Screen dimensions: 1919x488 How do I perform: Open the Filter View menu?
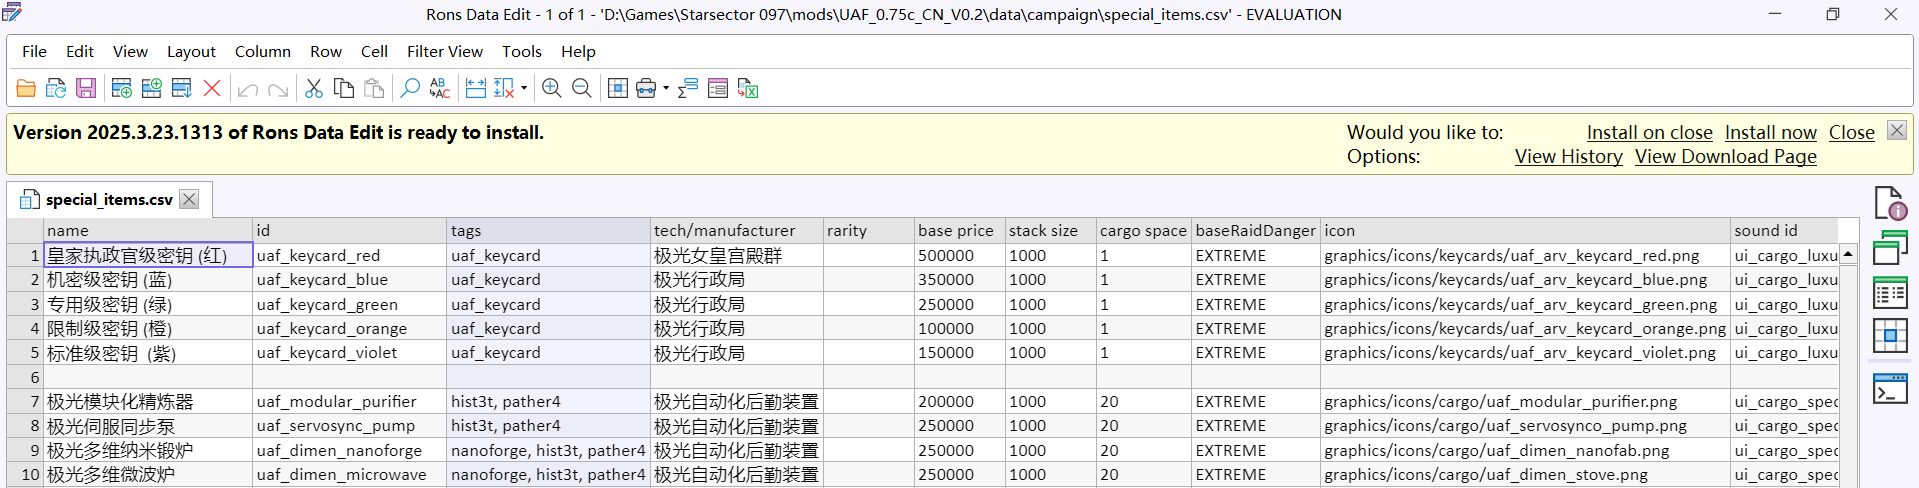tap(444, 52)
